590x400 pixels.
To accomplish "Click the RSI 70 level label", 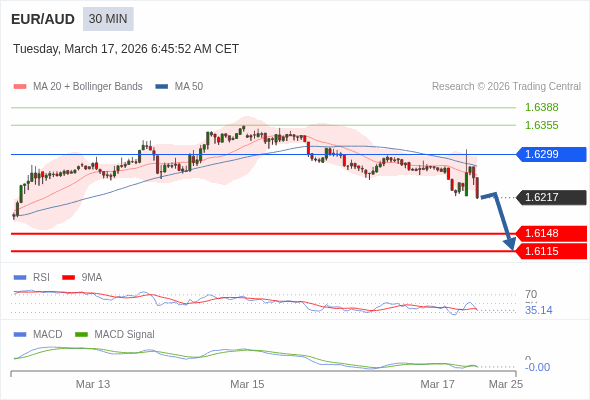I will [x=531, y=294].
